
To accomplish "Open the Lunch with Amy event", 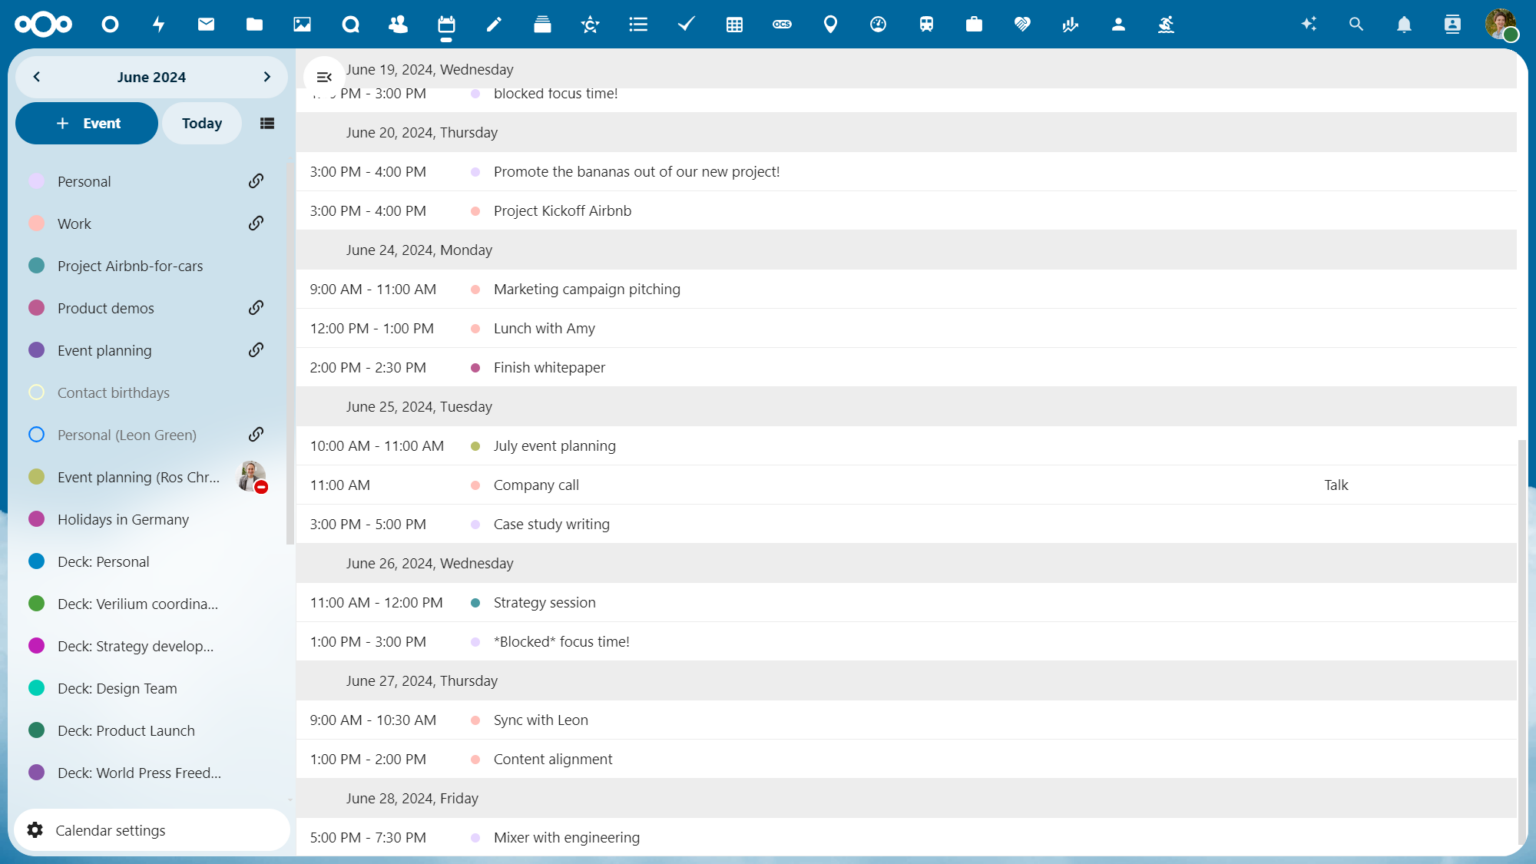I will [544, 328].
